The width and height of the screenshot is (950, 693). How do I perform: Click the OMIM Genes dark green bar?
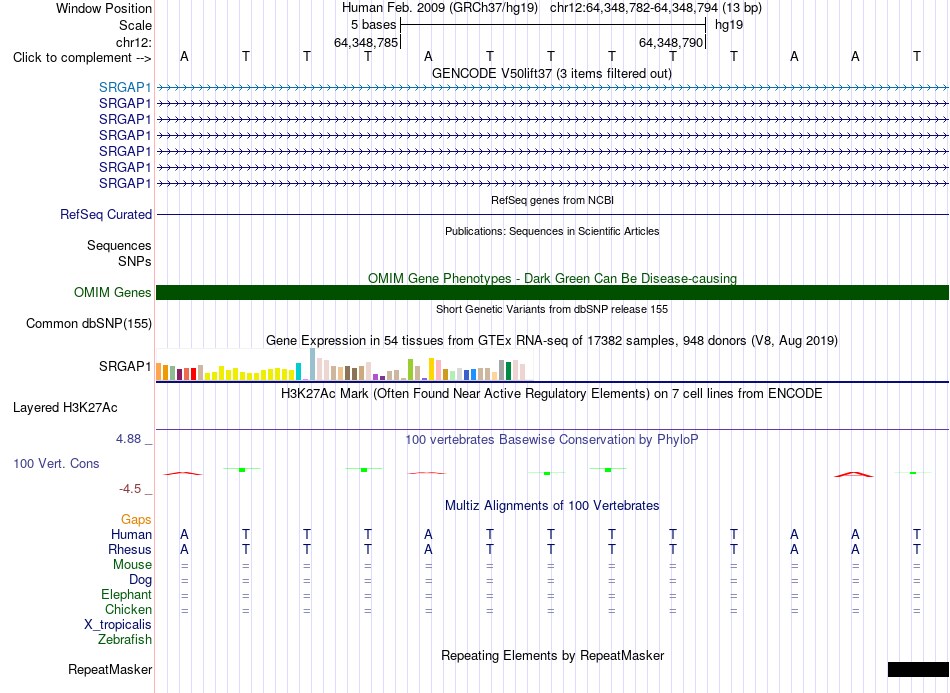tap(552, 293)
